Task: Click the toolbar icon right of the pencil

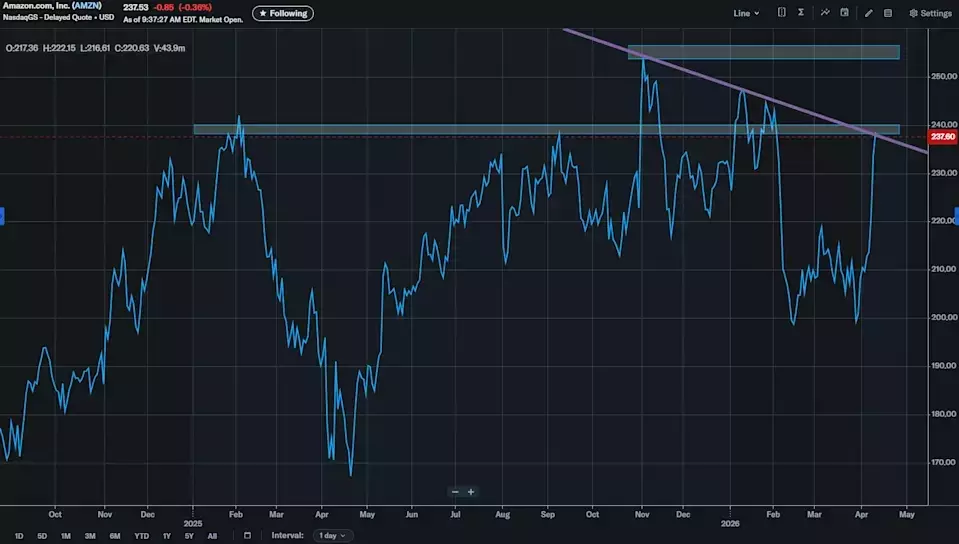Action: 888,13
